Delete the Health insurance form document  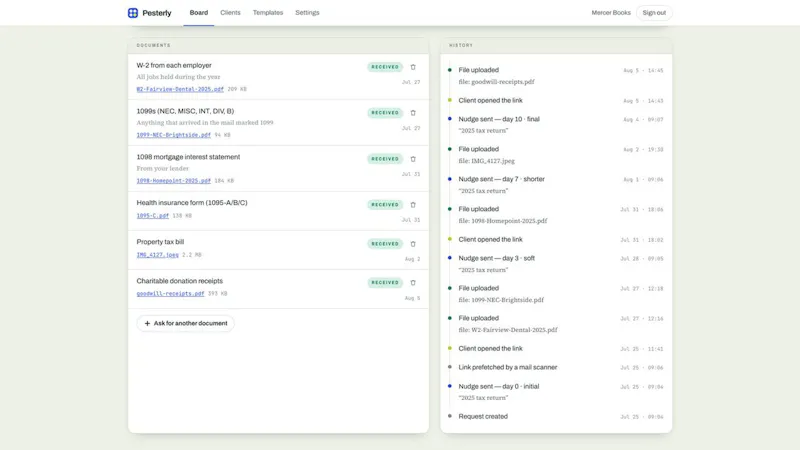pyautogui.click(x=413, y=205)
